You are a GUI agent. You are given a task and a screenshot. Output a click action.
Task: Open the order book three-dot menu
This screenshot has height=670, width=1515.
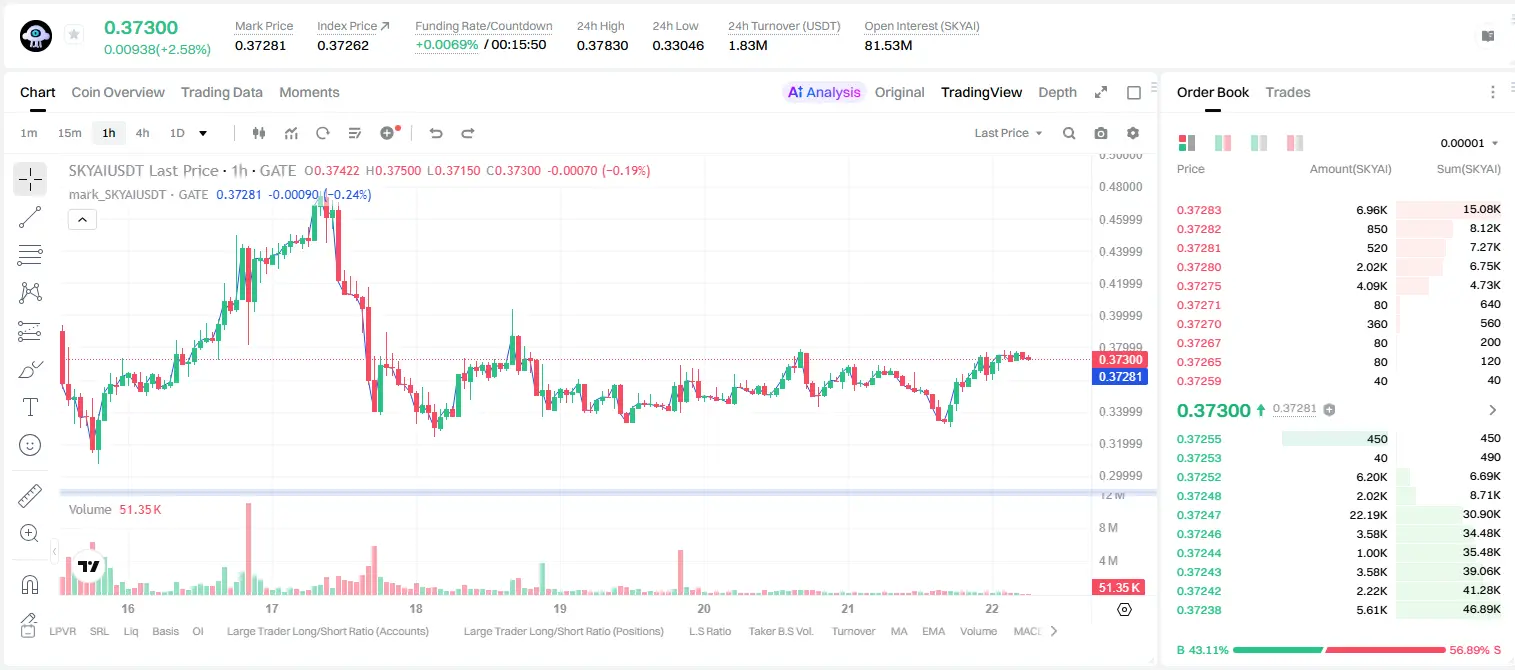(1493, 92)
